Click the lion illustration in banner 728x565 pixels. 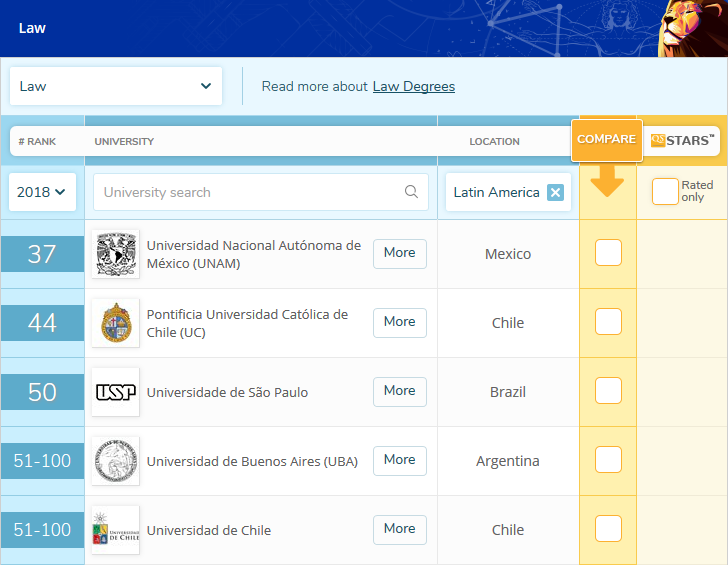pos(693,28)
